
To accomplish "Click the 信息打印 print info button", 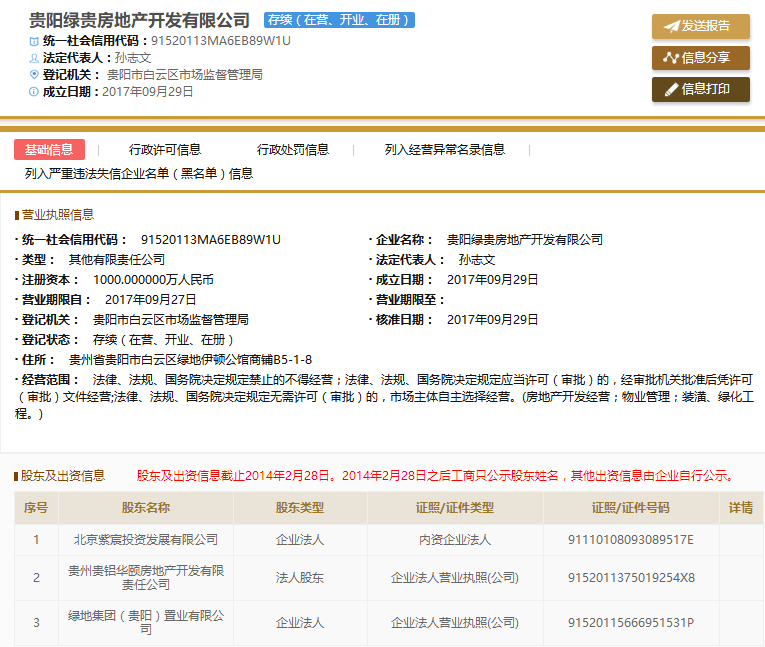I will 701,89.
